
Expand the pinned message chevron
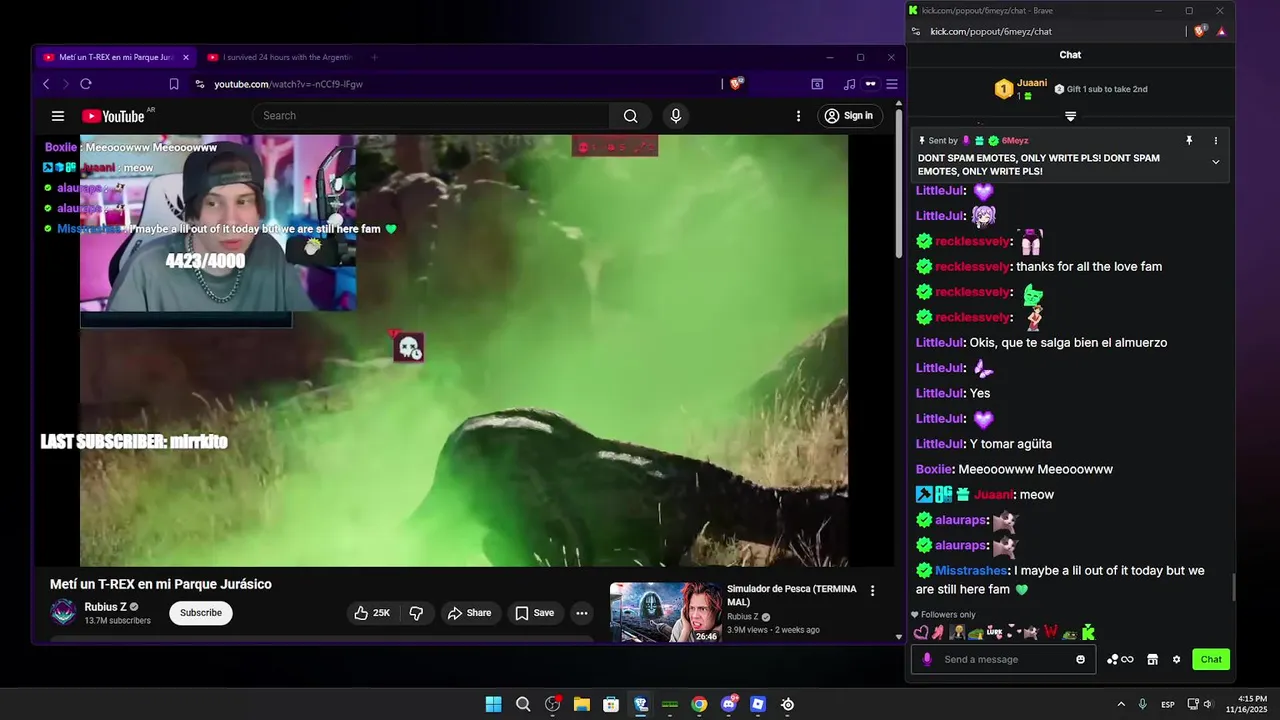click(x=1216, y=162)
